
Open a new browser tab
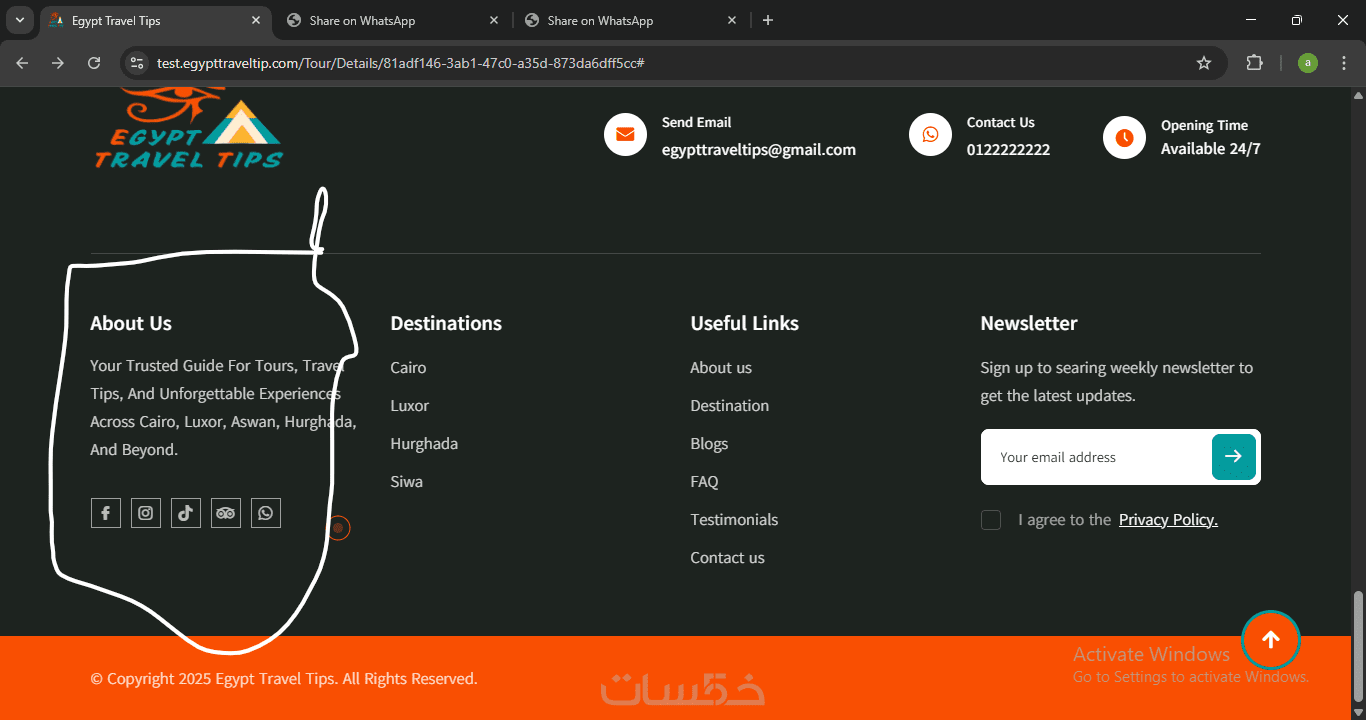768,20
